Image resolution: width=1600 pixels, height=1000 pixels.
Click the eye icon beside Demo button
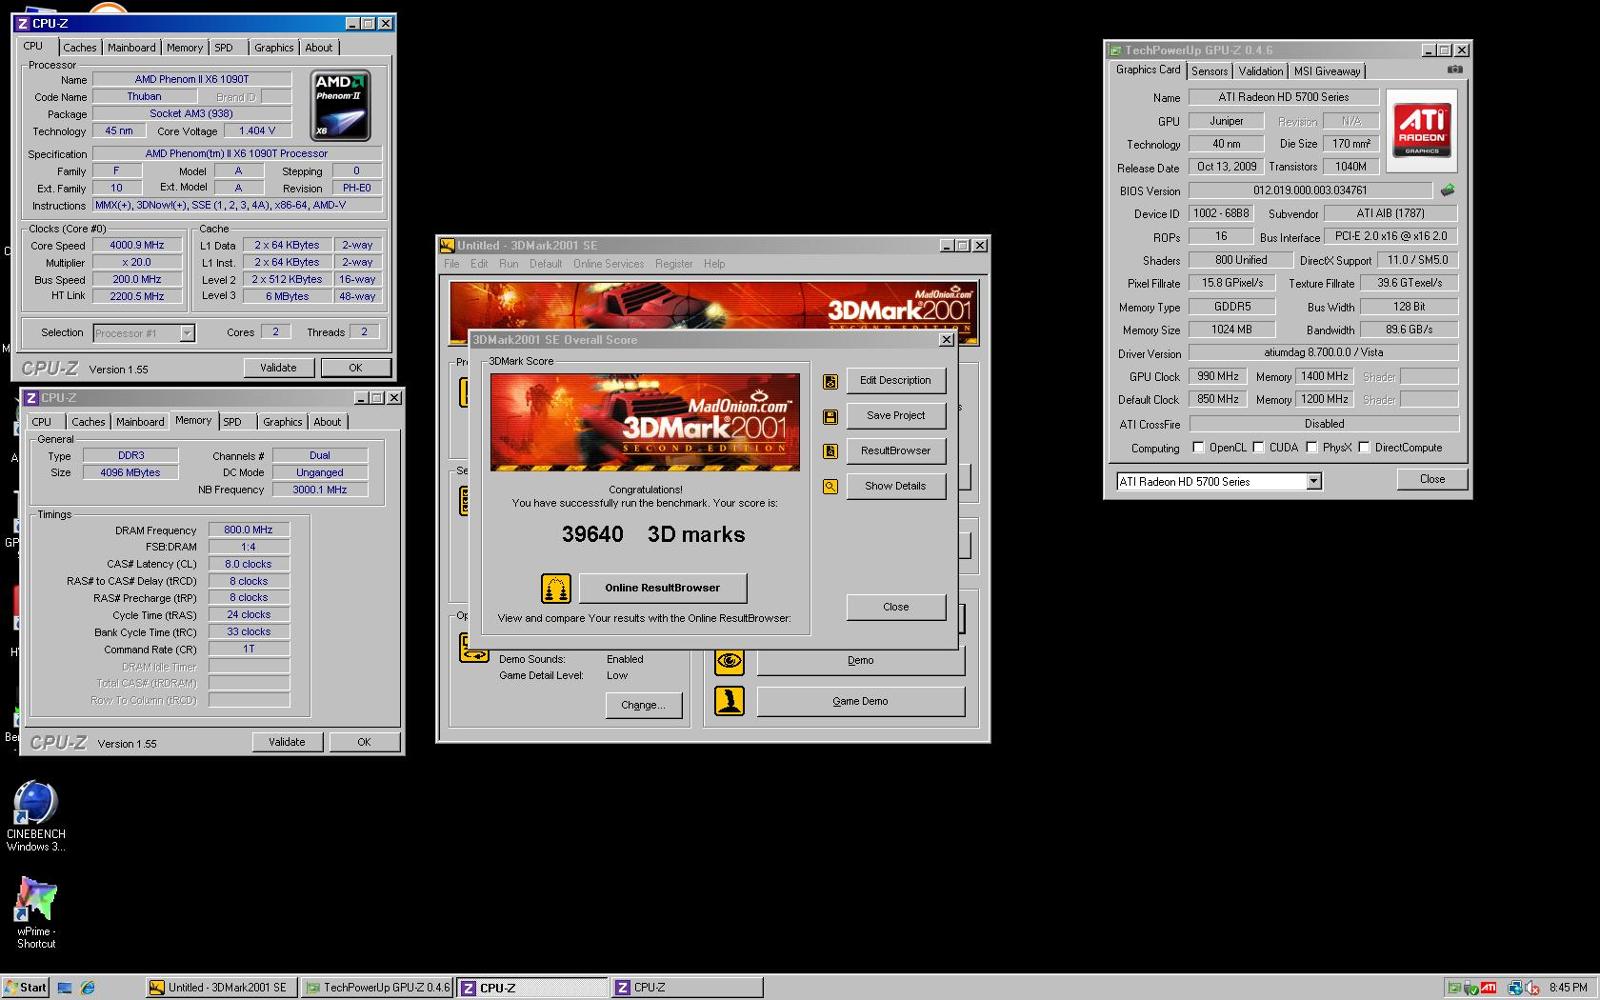coord(729,661)
